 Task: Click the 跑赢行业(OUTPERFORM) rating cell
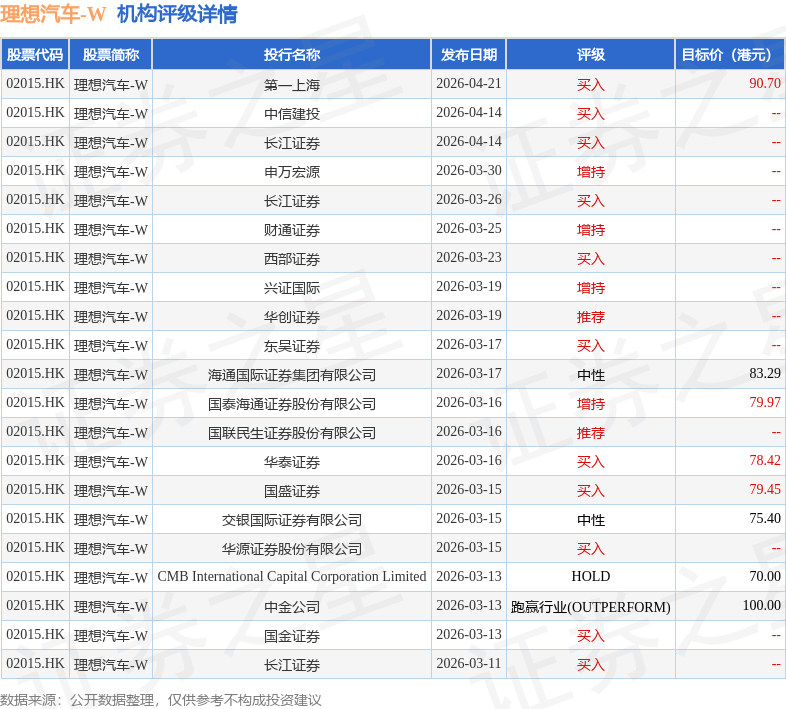click(x=591, y=607)
